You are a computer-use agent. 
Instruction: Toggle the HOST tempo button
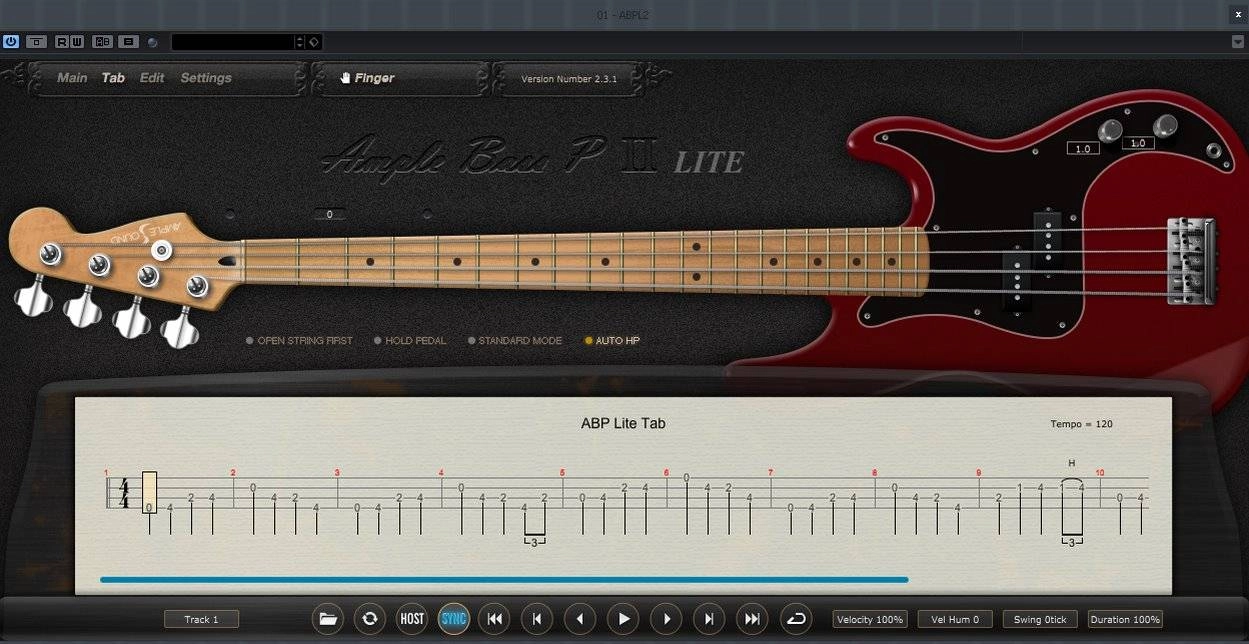(412, 619)
